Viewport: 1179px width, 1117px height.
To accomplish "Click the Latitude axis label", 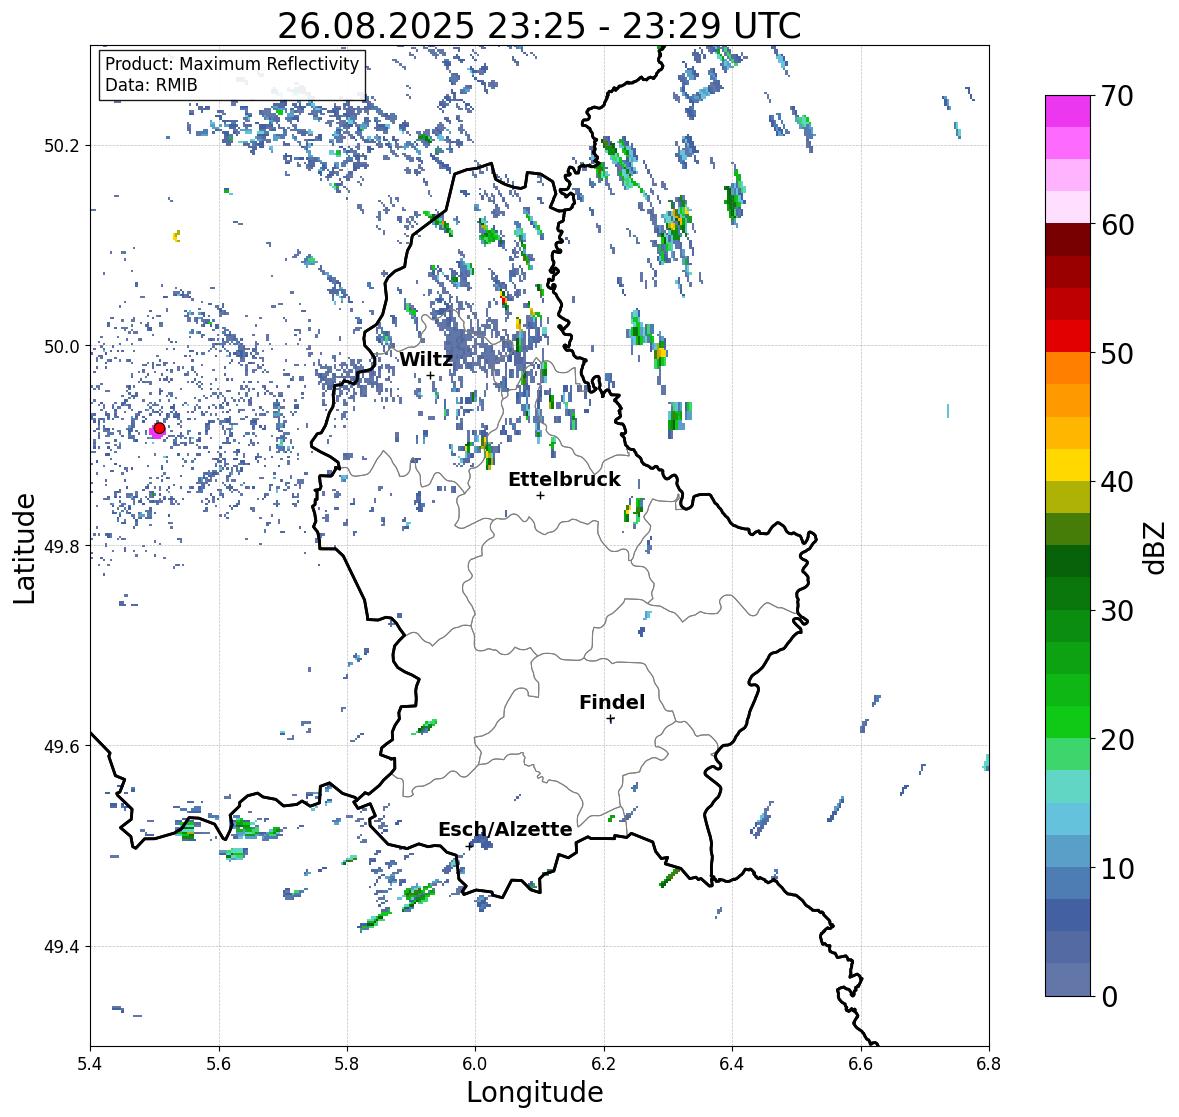I will (x=24, y=549).
